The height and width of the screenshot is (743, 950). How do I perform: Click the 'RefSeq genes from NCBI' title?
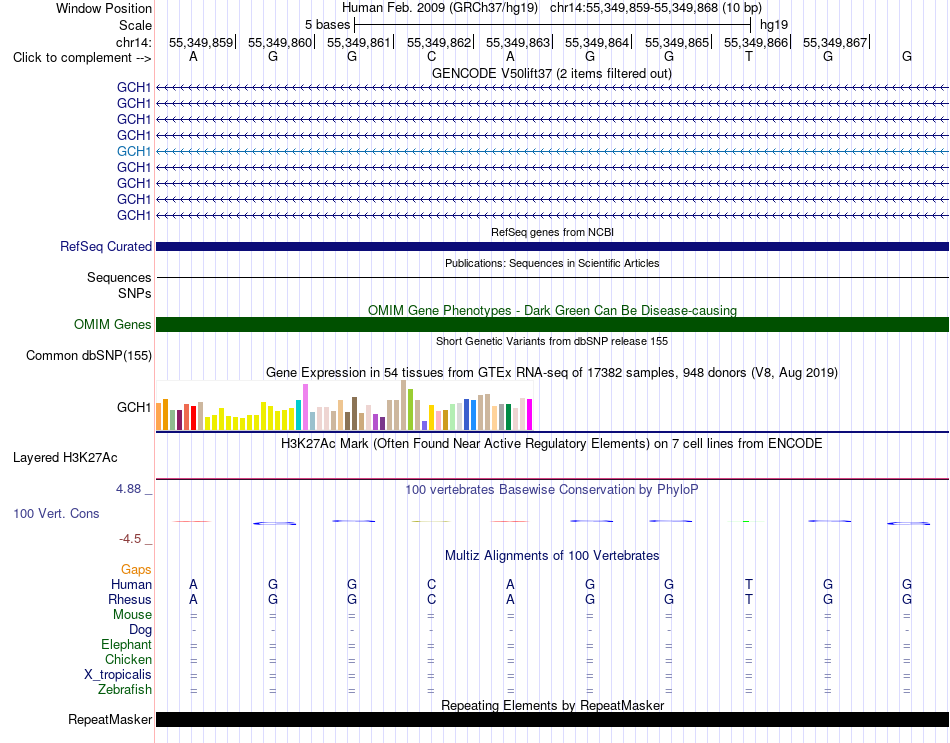[x=552, y=232]
